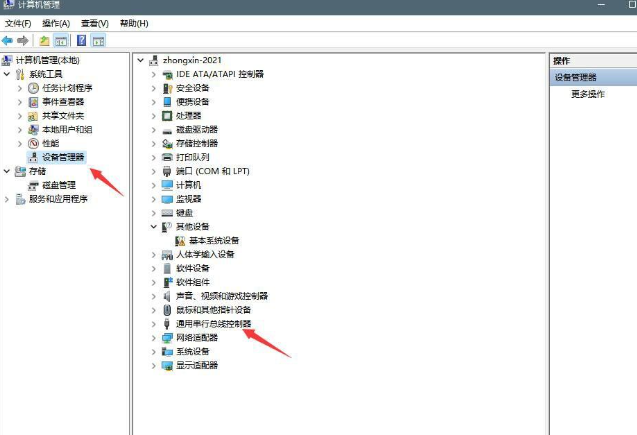The width and height of the screenshot is (637, 435).
Task: Click the 本地用户和组 icon
Action: pos(33,130)
